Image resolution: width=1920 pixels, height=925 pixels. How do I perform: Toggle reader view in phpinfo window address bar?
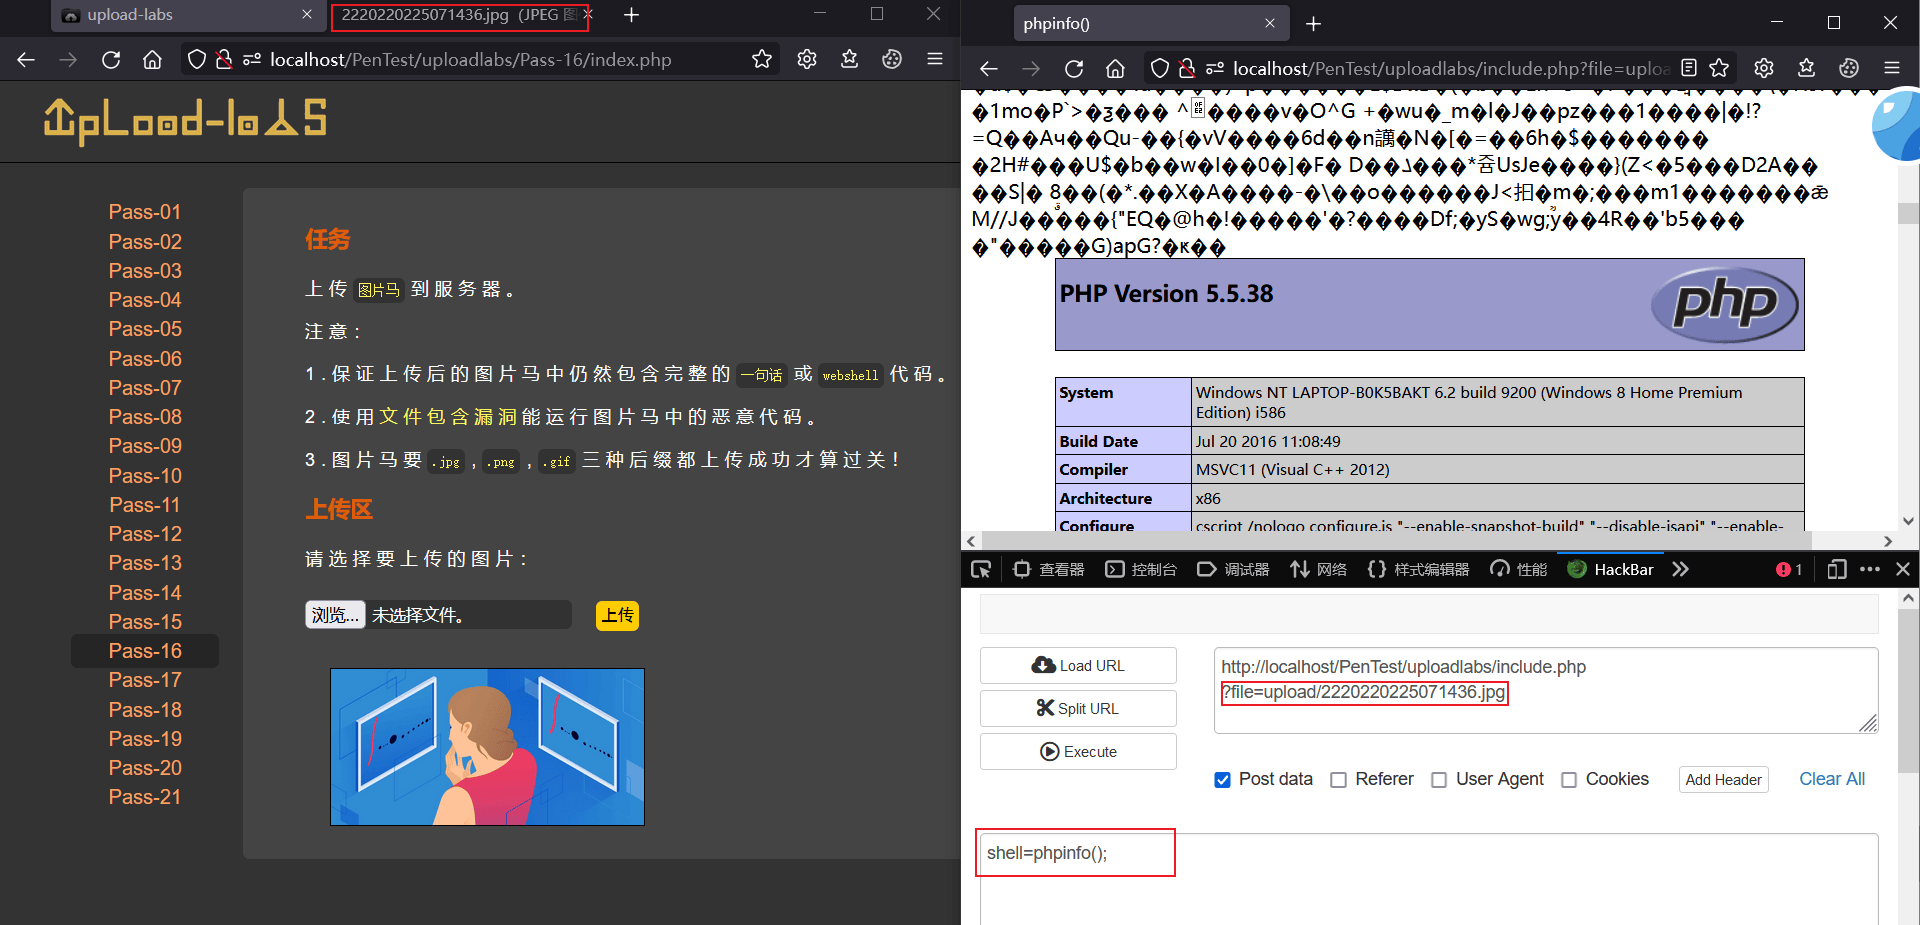click(1689, 68)
